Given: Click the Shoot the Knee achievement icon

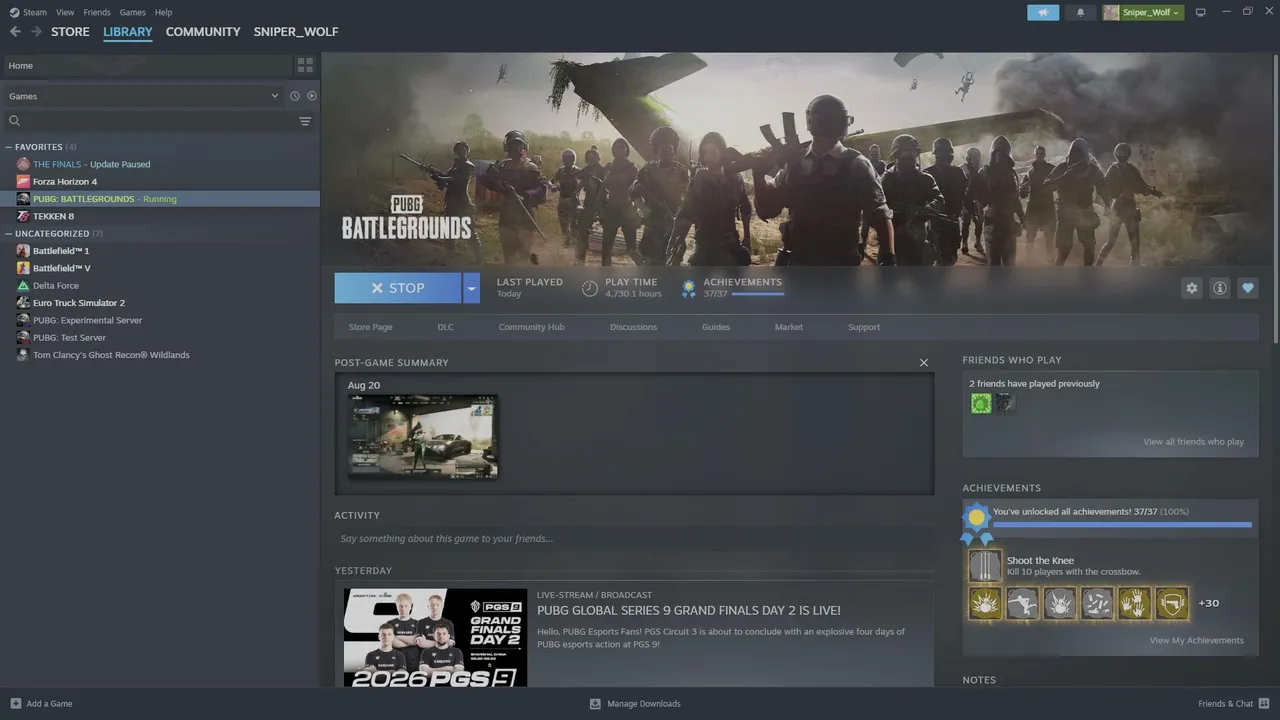Looking at the screenshot, I should coord(985,566).
